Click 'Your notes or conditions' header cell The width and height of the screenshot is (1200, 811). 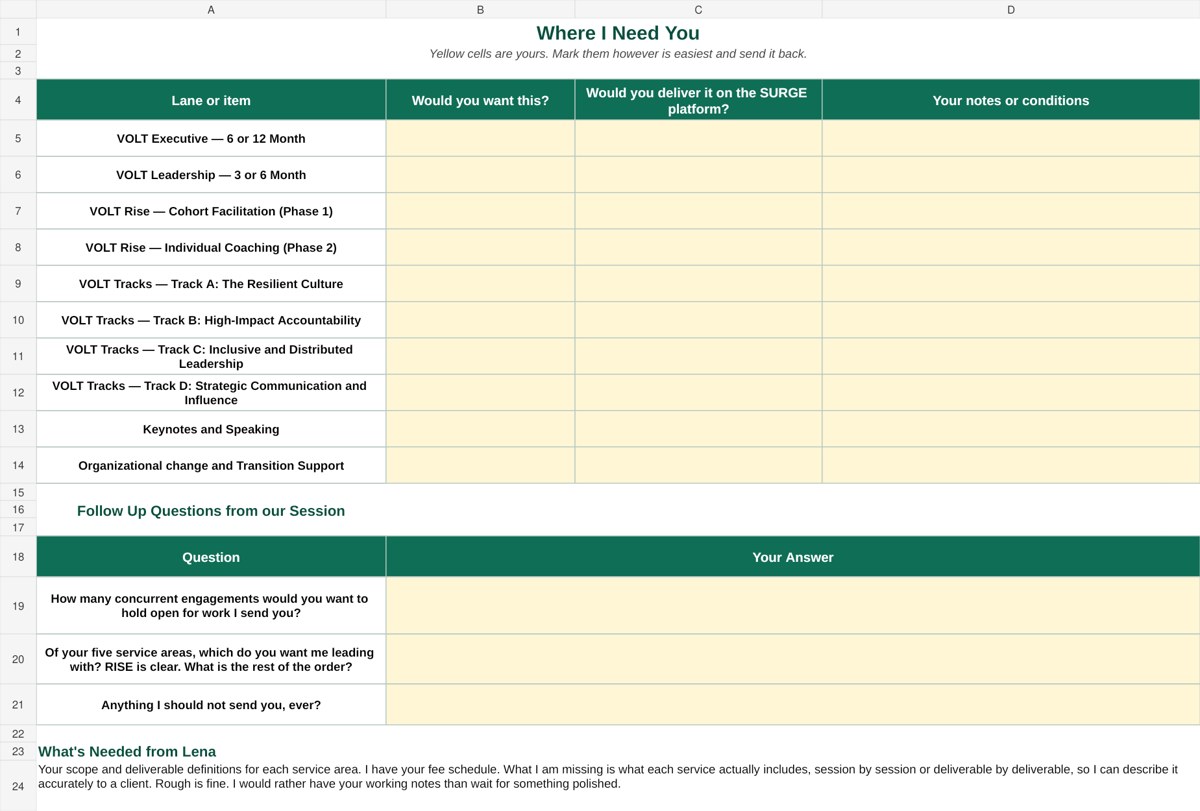pyautogui.click(x=1011, y=100)
